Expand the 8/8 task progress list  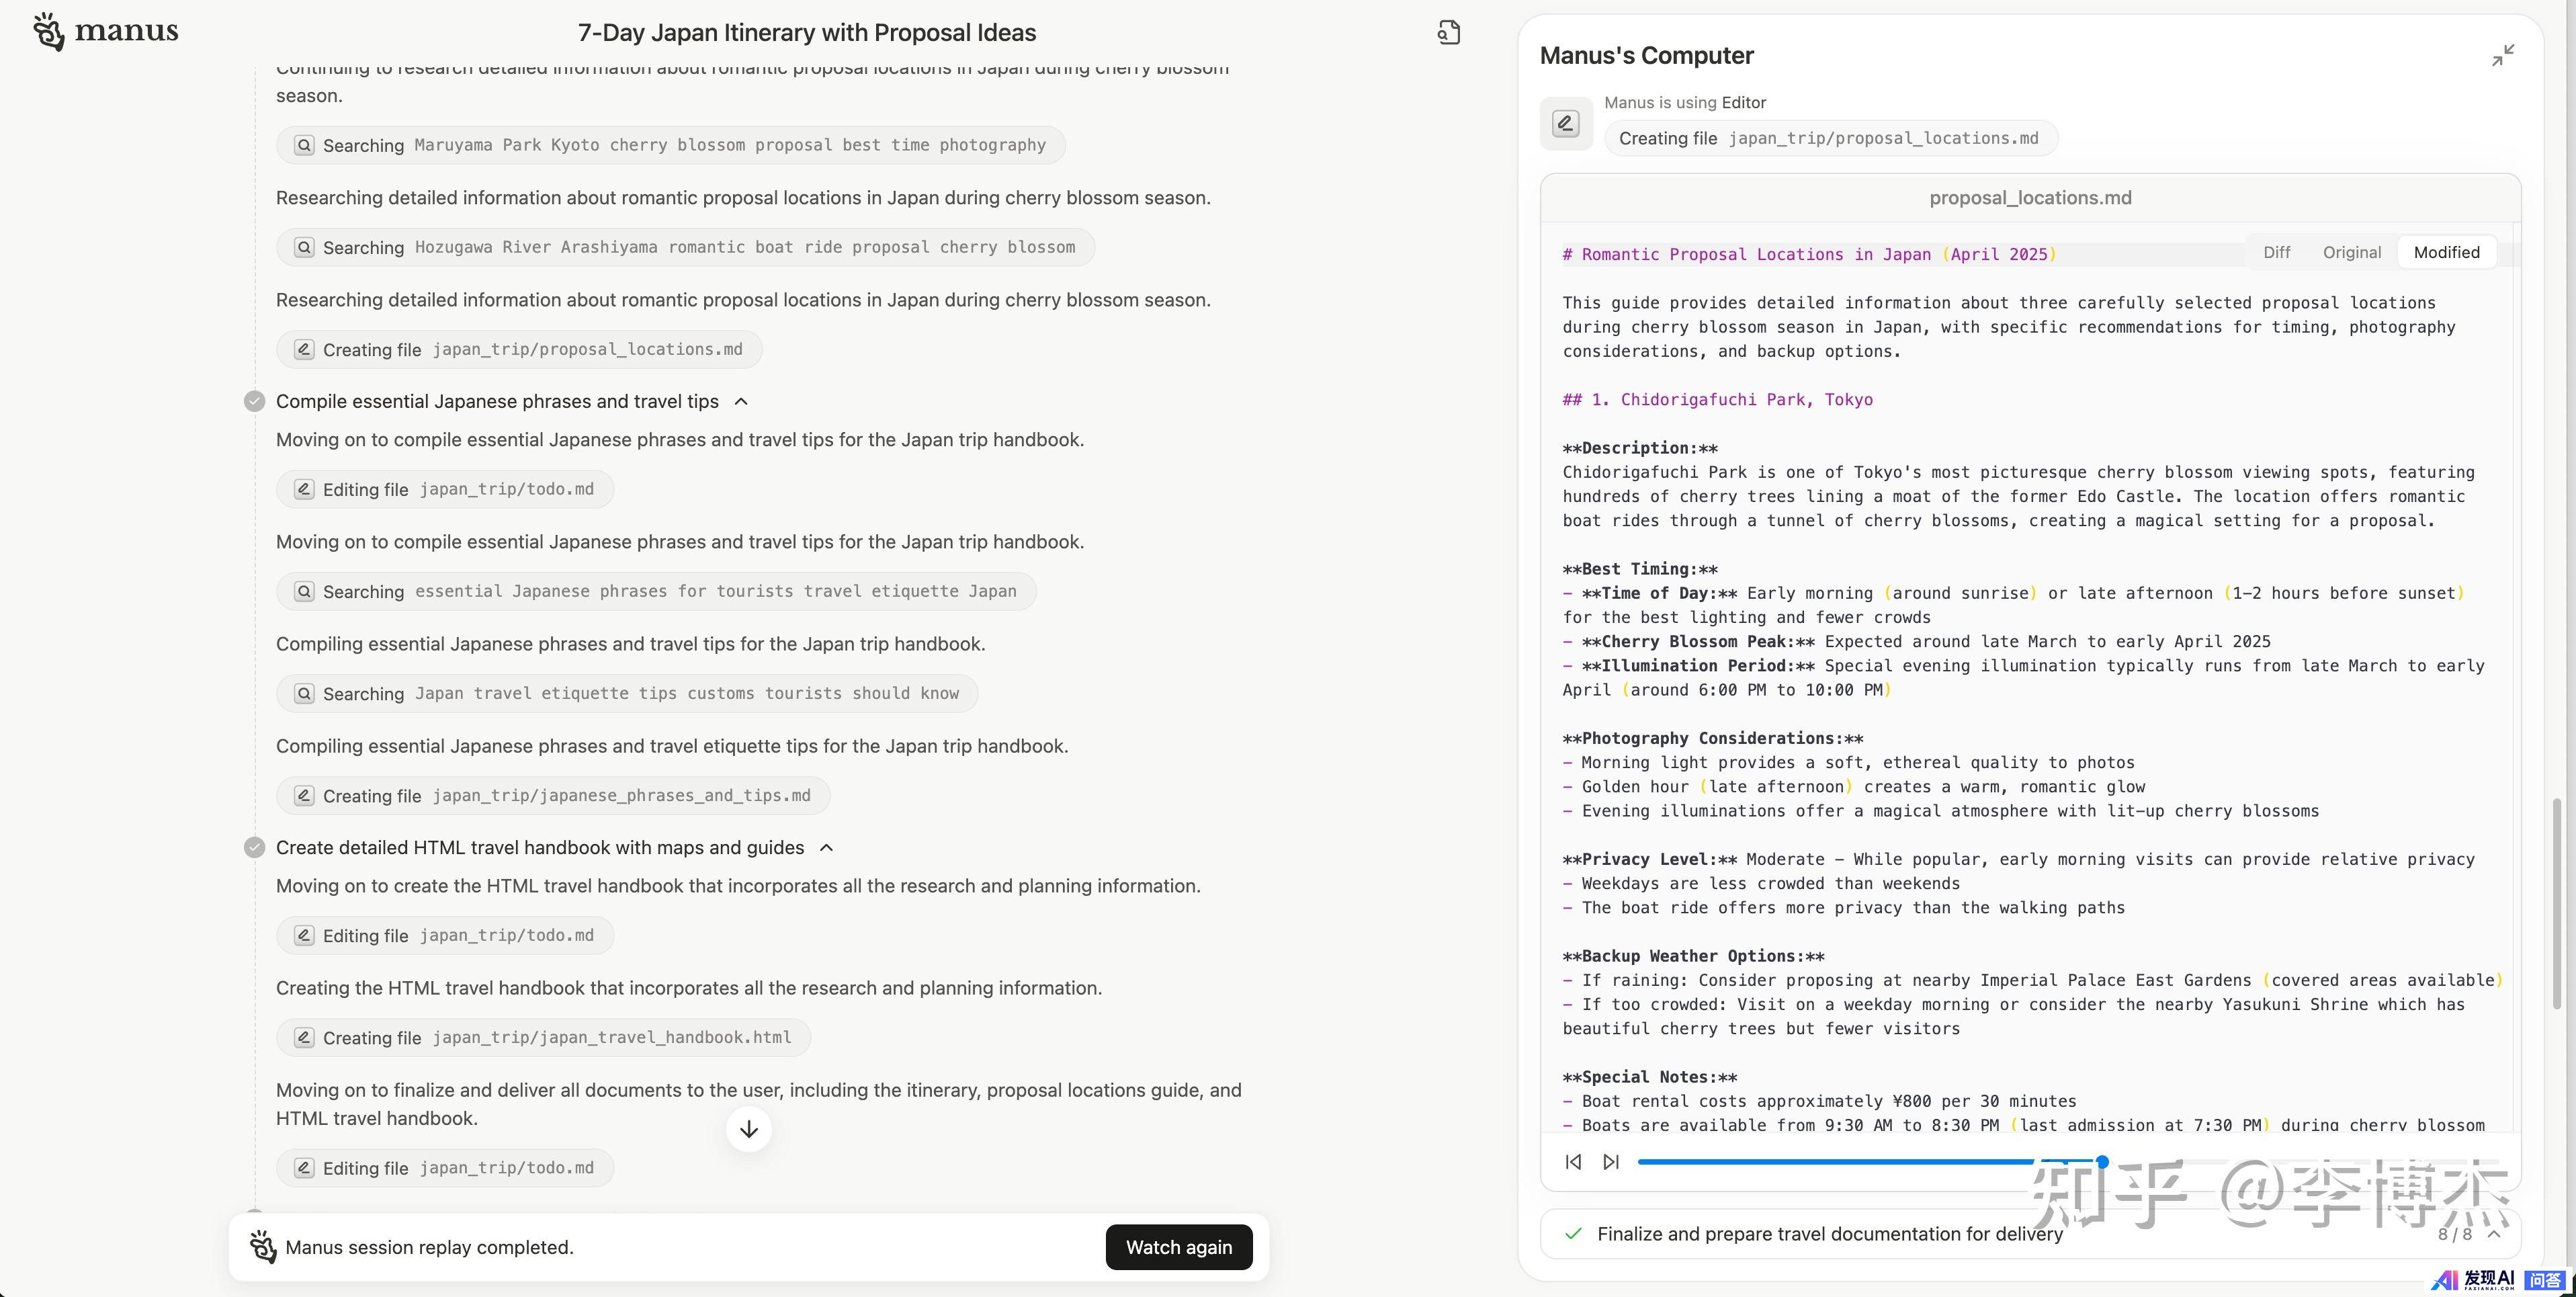(x=2494, y=1234)
